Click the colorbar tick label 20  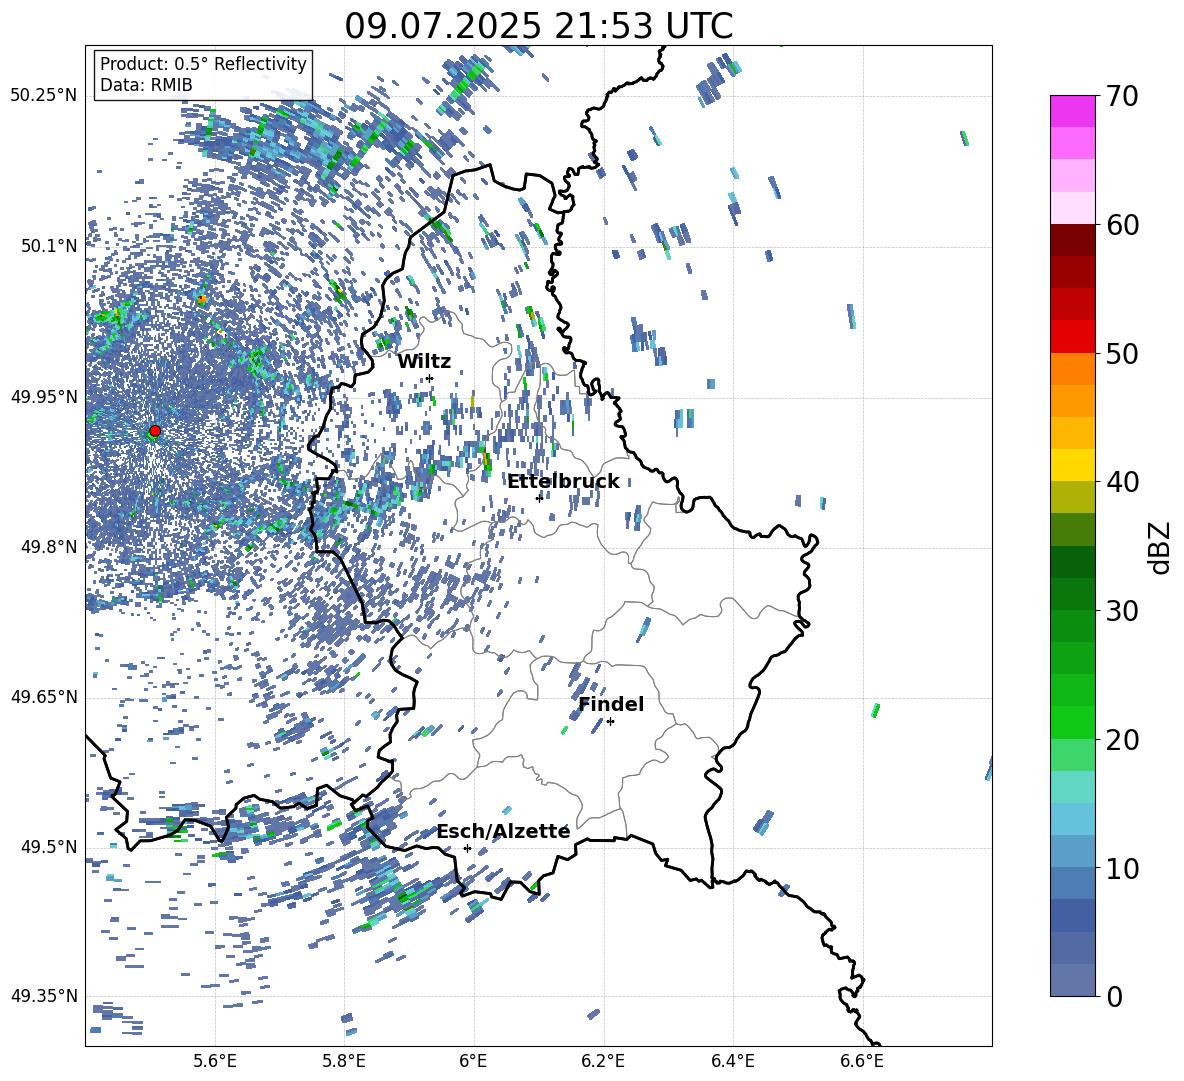click(x=1123, y=740)
